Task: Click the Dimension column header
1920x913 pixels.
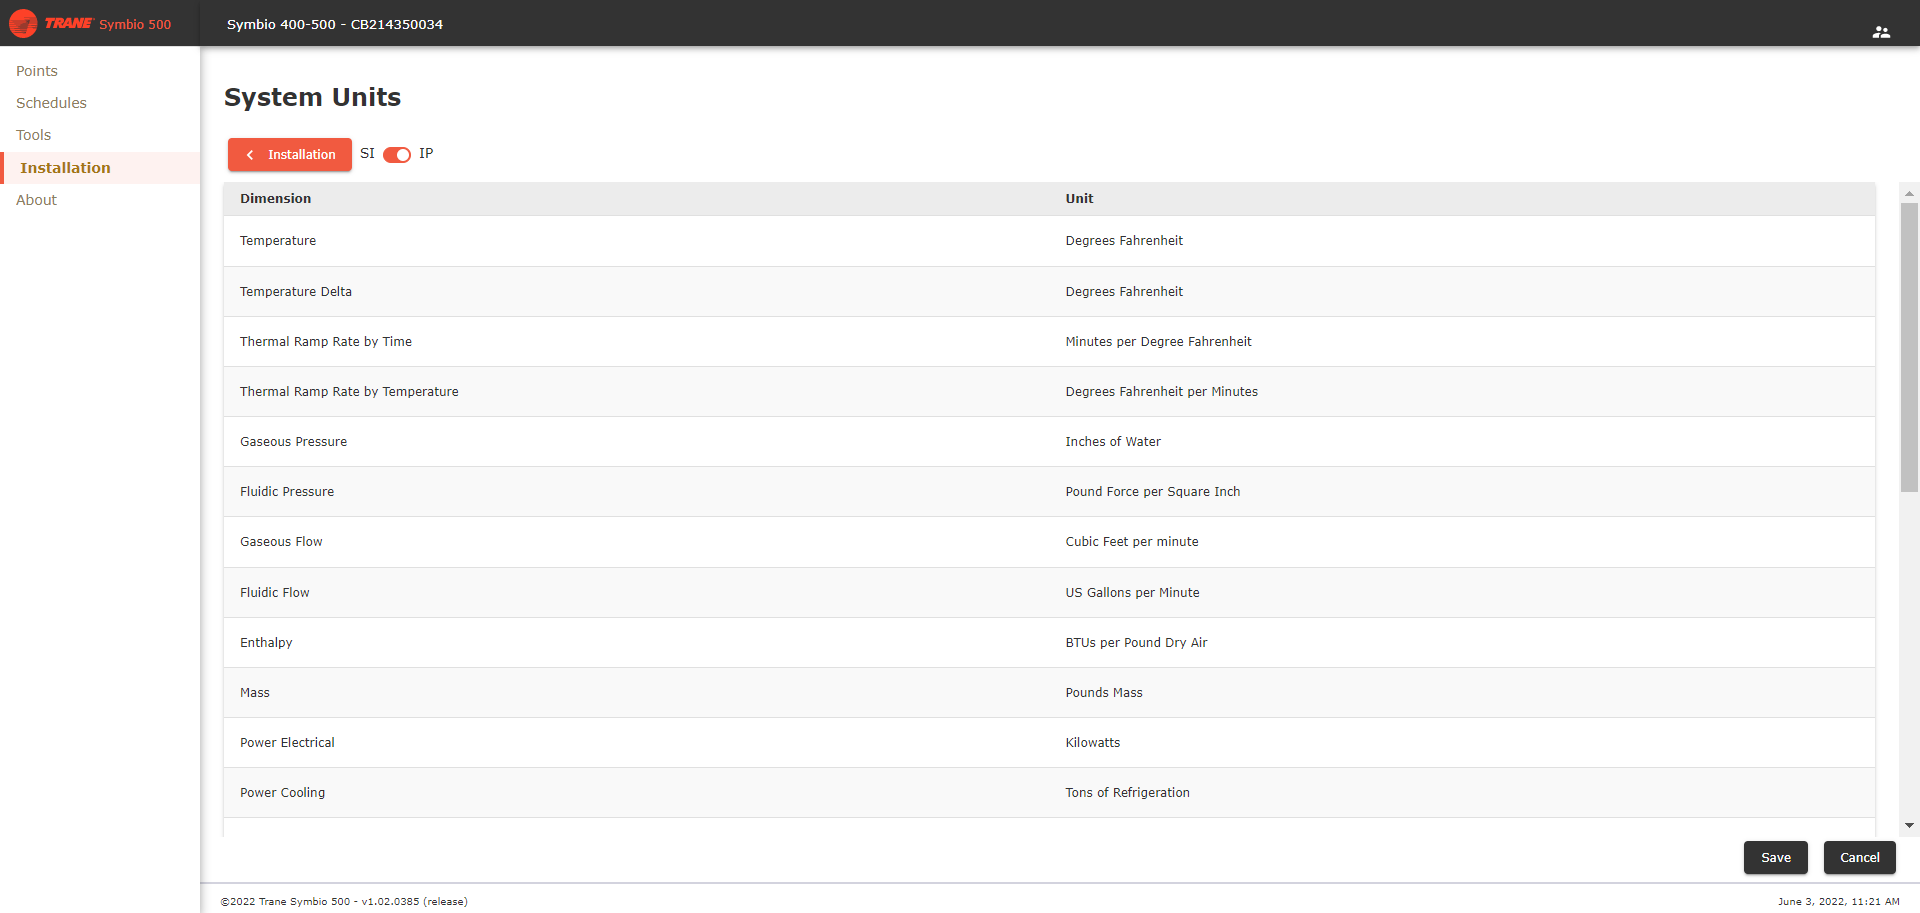Action: pyautogui.click(x=275, y=199)
